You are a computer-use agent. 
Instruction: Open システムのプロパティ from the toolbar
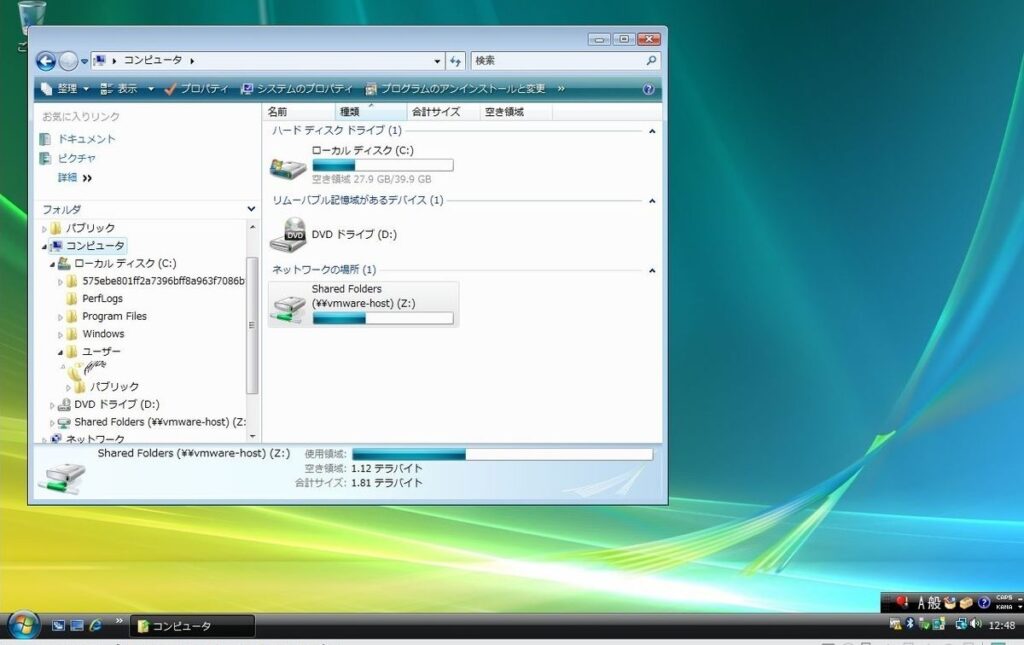click(297, 89)
